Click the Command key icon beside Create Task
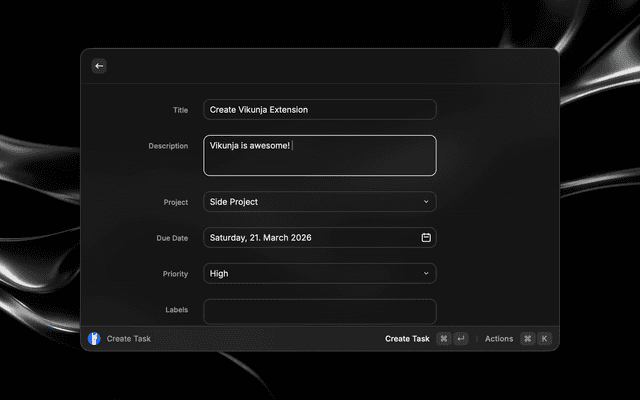The height and width of the screenshot is (400, 640). pyautogui.click(x=444, y=339)
